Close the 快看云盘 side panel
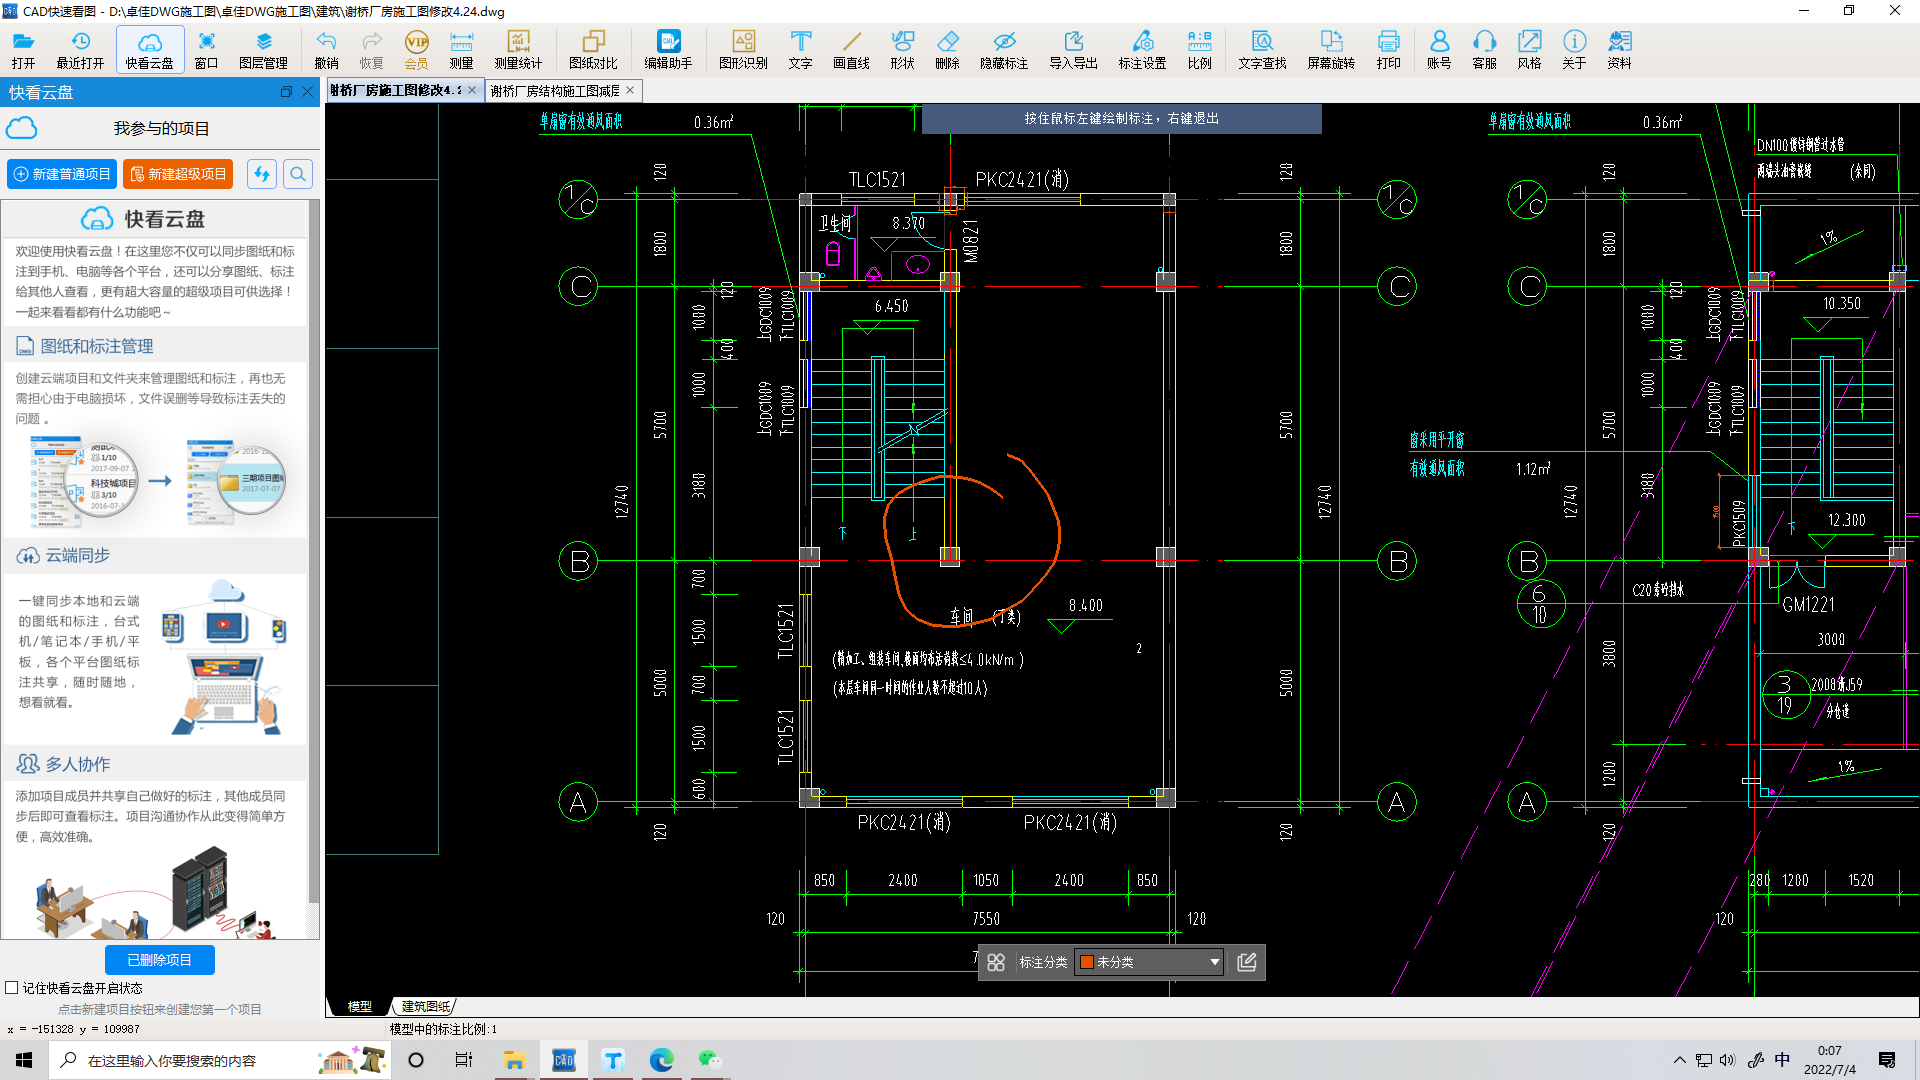 pyautogui.click(x=308, y=92)
